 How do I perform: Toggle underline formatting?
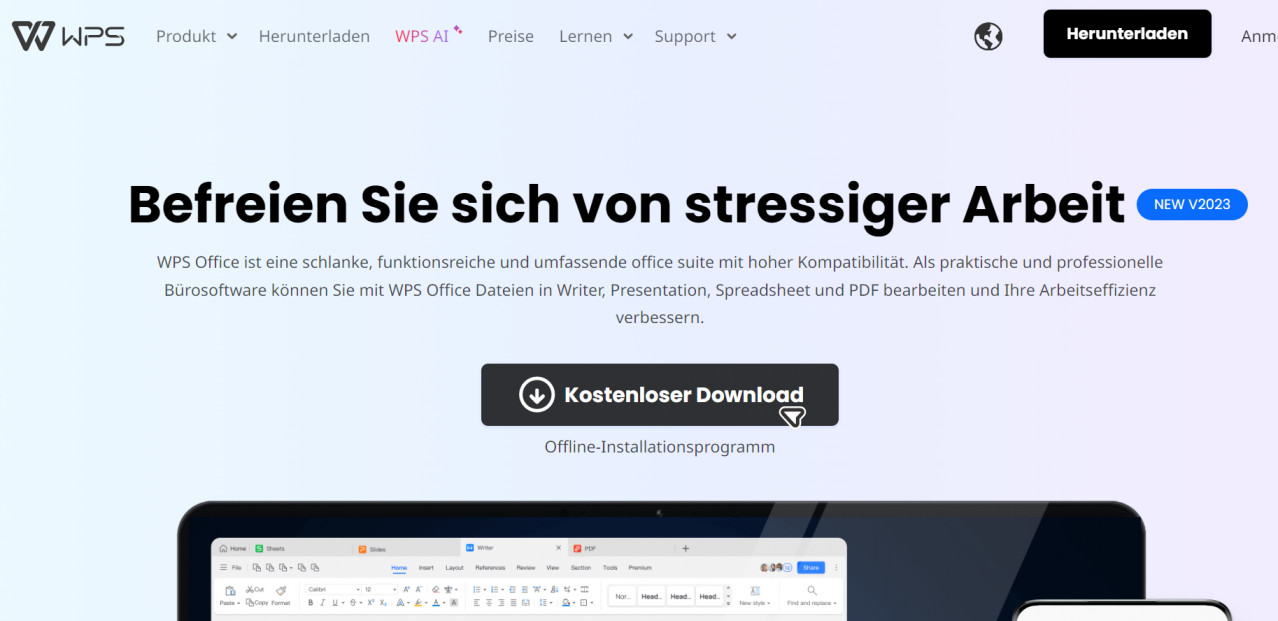click(x=333, y=602)
